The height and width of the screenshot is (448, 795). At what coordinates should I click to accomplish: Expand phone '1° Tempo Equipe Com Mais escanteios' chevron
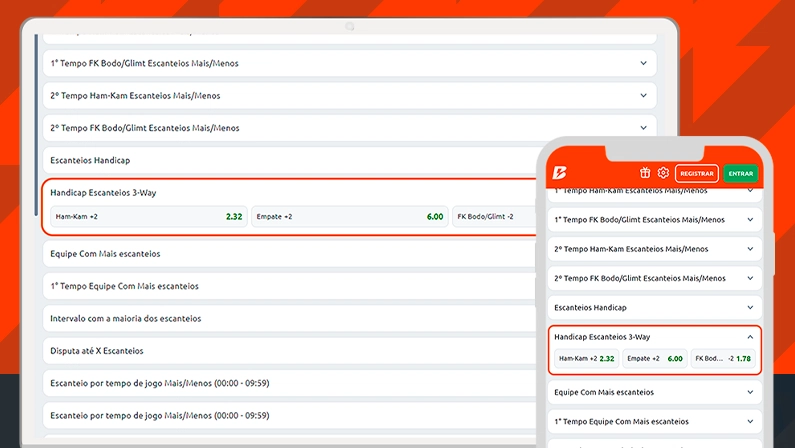click(750, 421)
